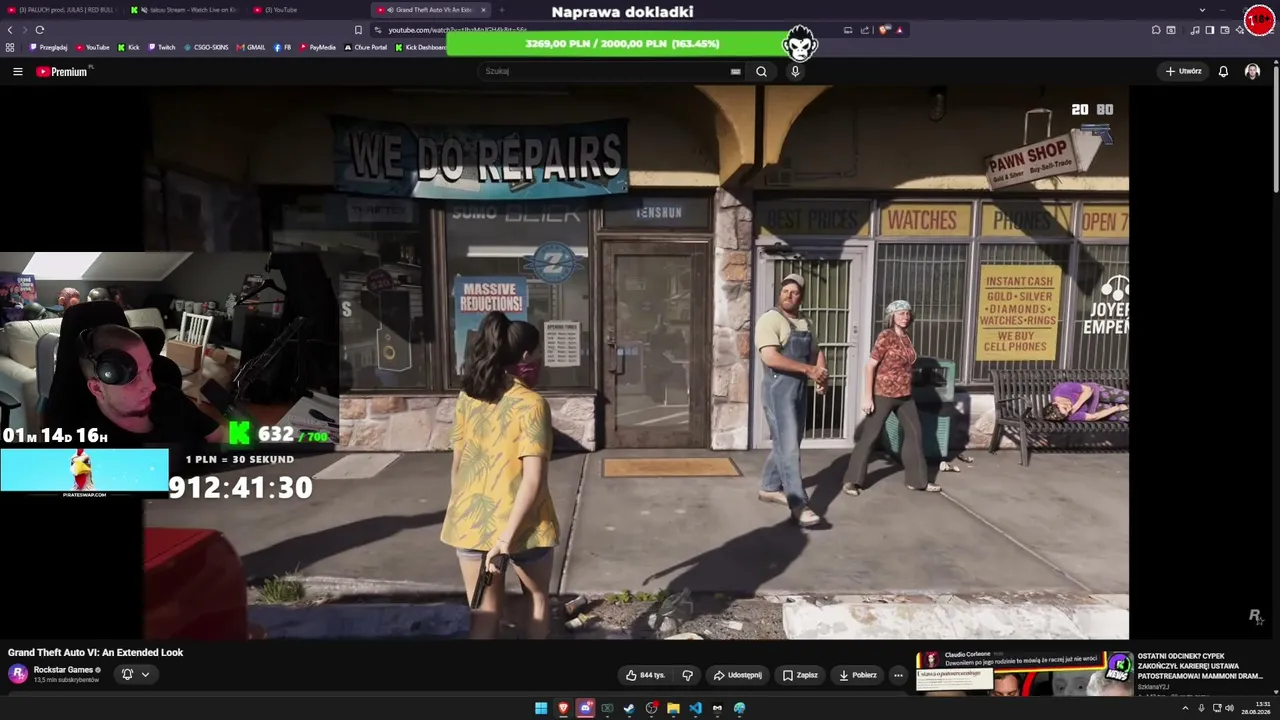Open the YouTube guide hamburger menu
This screenshot has height=720, width=1280.
tap(17, 72)
